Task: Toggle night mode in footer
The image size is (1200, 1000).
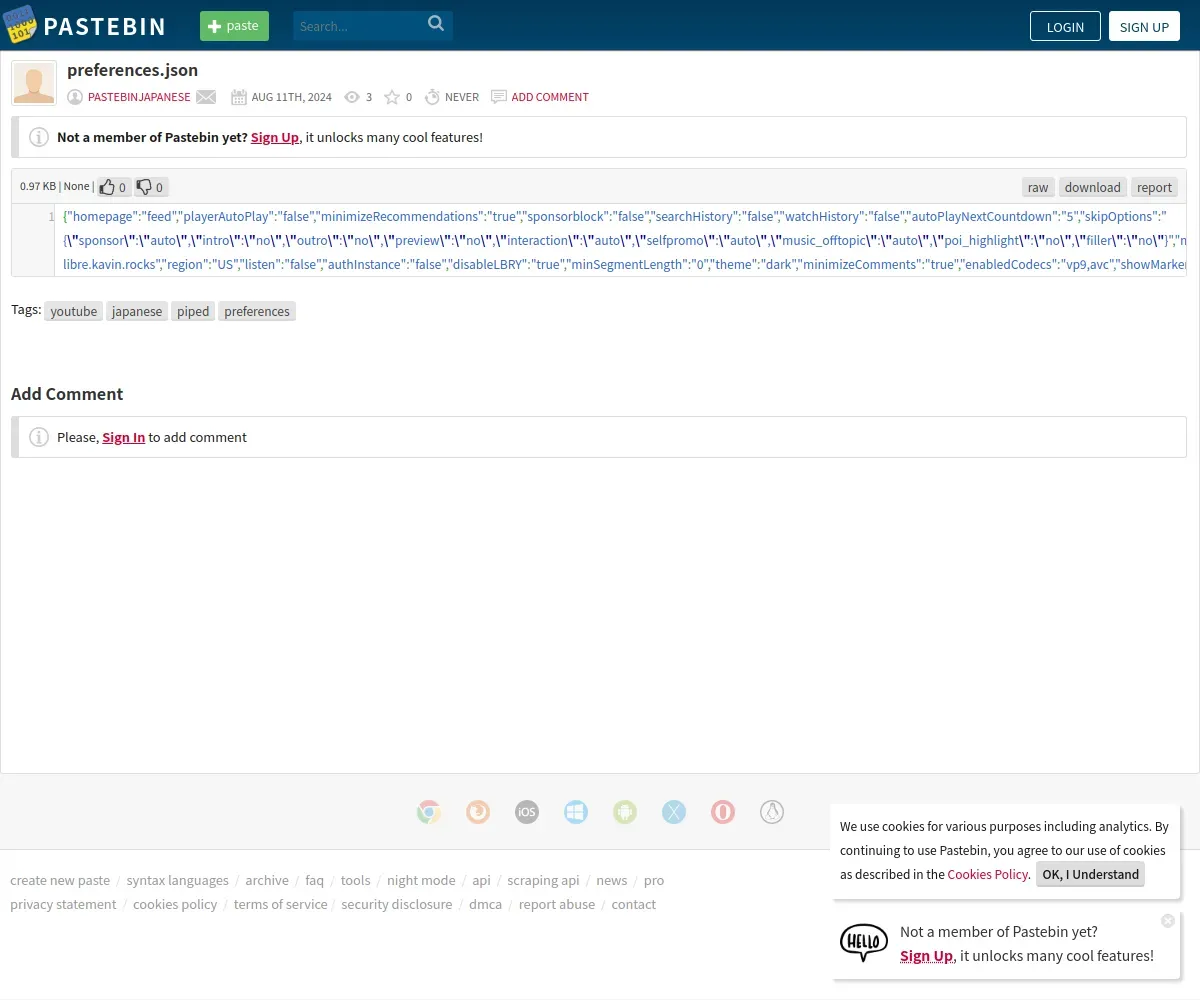Action: (421, 880)
